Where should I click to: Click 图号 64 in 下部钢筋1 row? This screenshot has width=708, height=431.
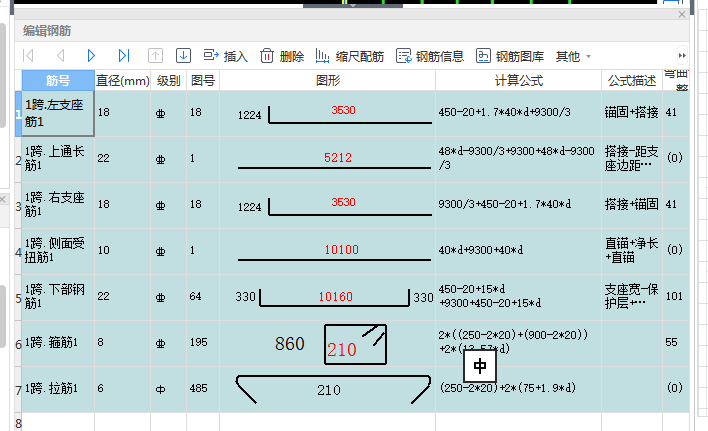click(196, 297)
